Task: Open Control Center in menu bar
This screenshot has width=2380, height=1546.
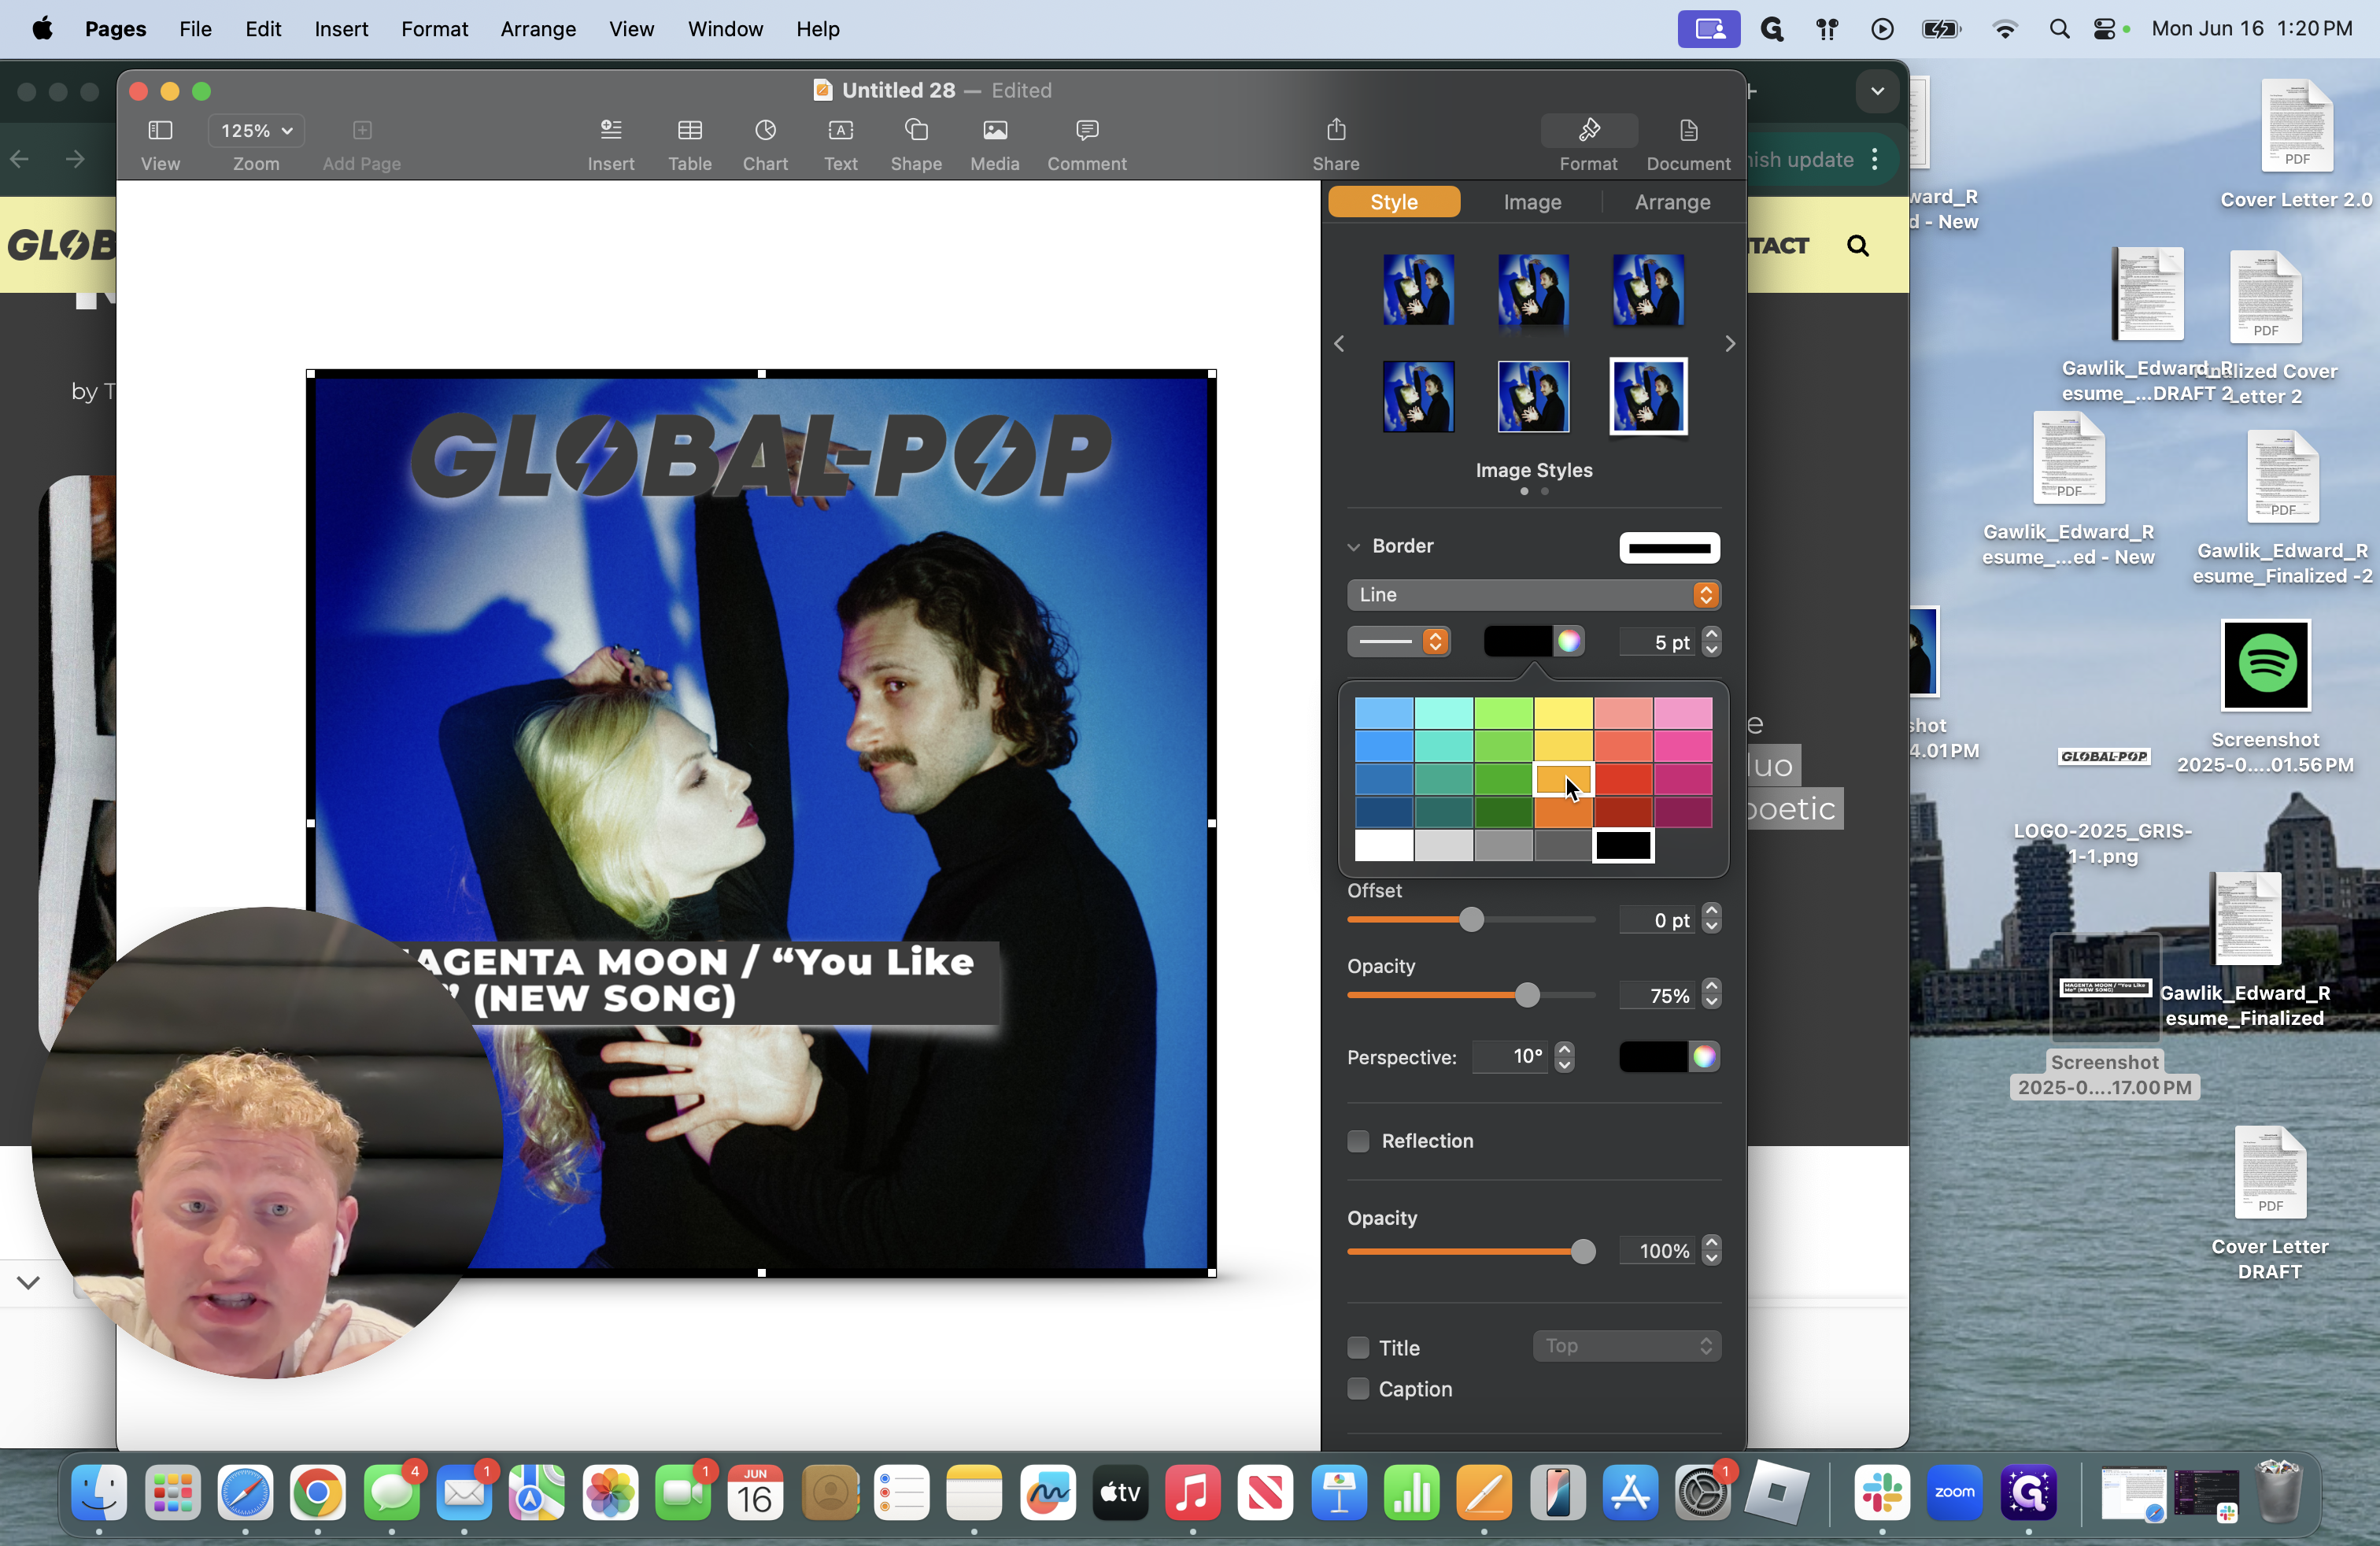Action: point(2104,29)
